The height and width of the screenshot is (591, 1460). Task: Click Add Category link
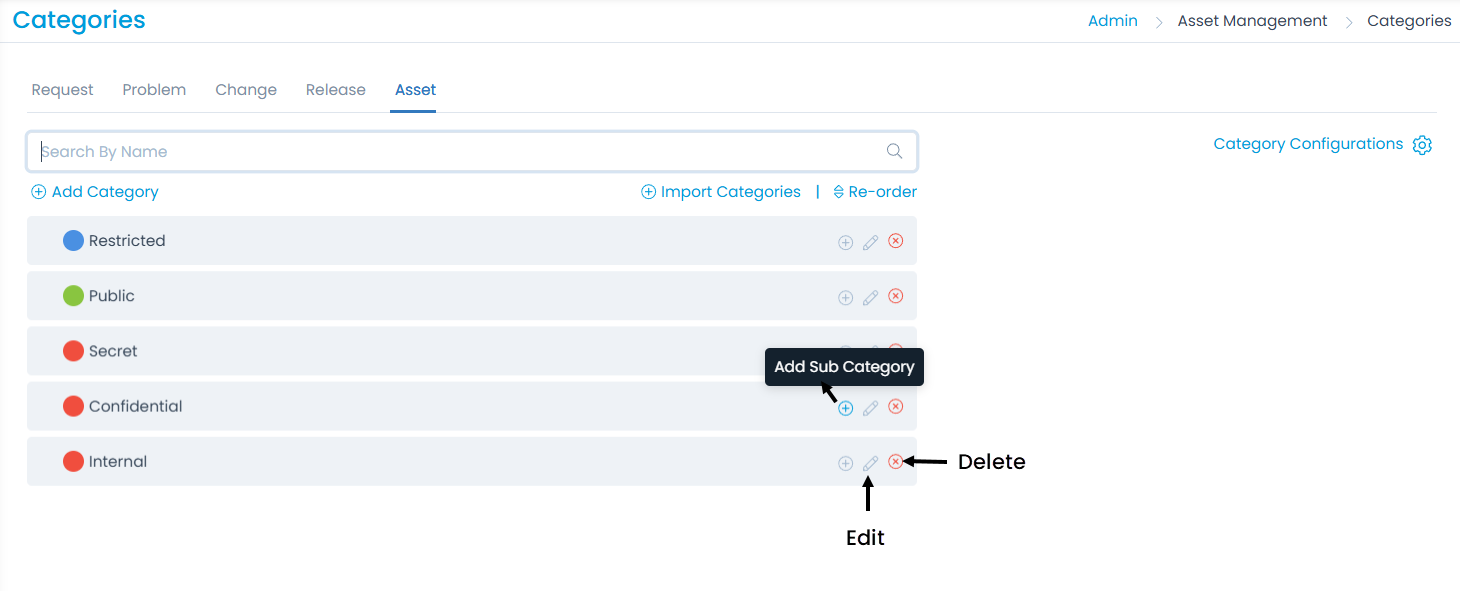pyautogui.click(x=95, y=192)
